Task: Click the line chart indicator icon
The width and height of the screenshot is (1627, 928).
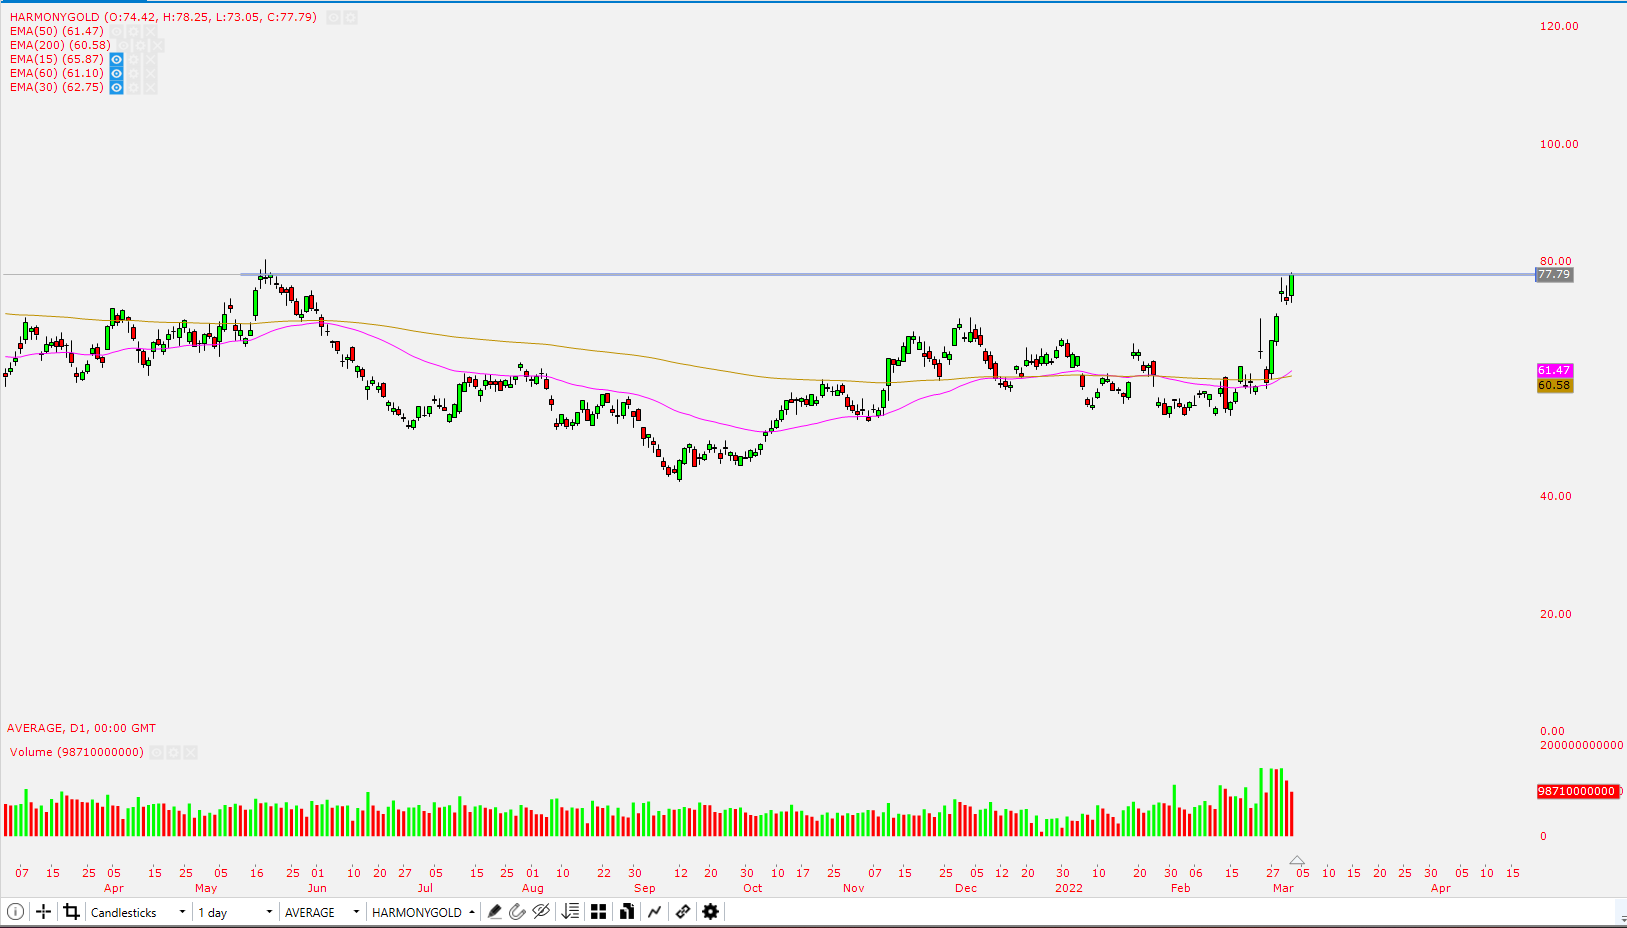Action: 655,912
